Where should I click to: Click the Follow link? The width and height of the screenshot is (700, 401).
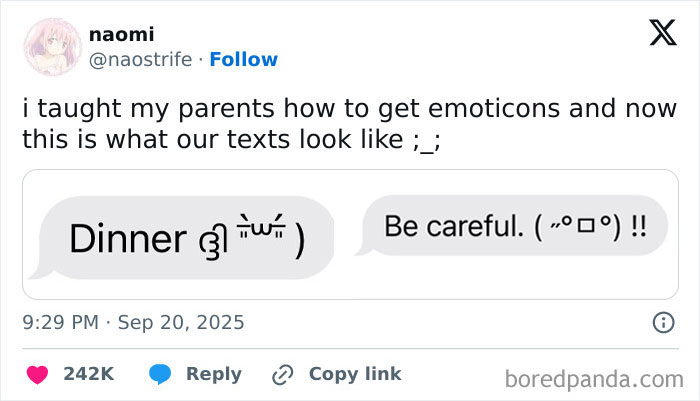pos(244,59)
